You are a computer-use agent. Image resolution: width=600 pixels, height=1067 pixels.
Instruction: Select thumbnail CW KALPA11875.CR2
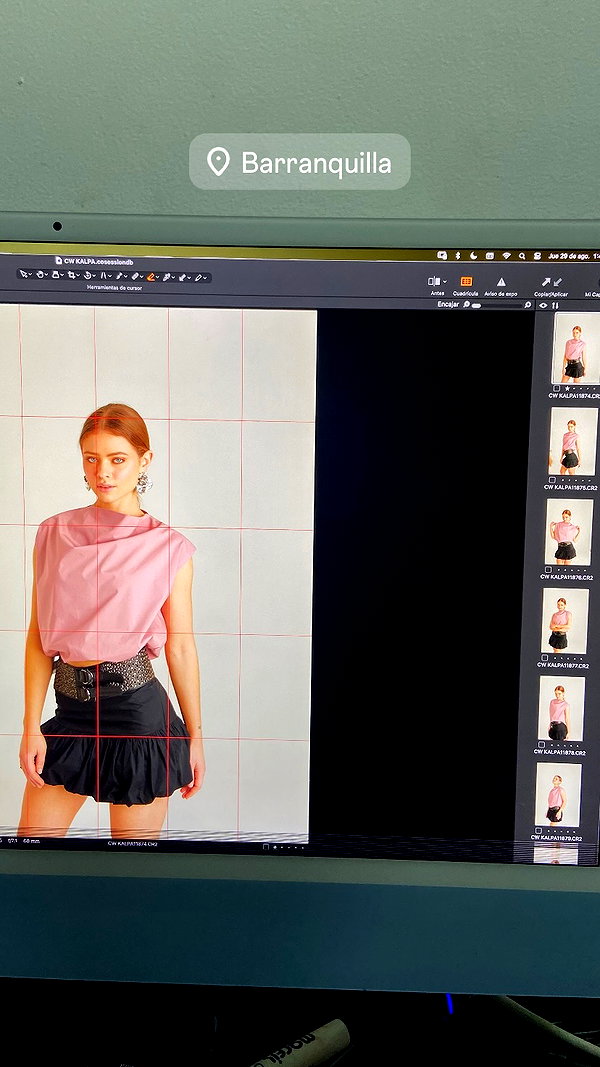(x=573, y=441)
